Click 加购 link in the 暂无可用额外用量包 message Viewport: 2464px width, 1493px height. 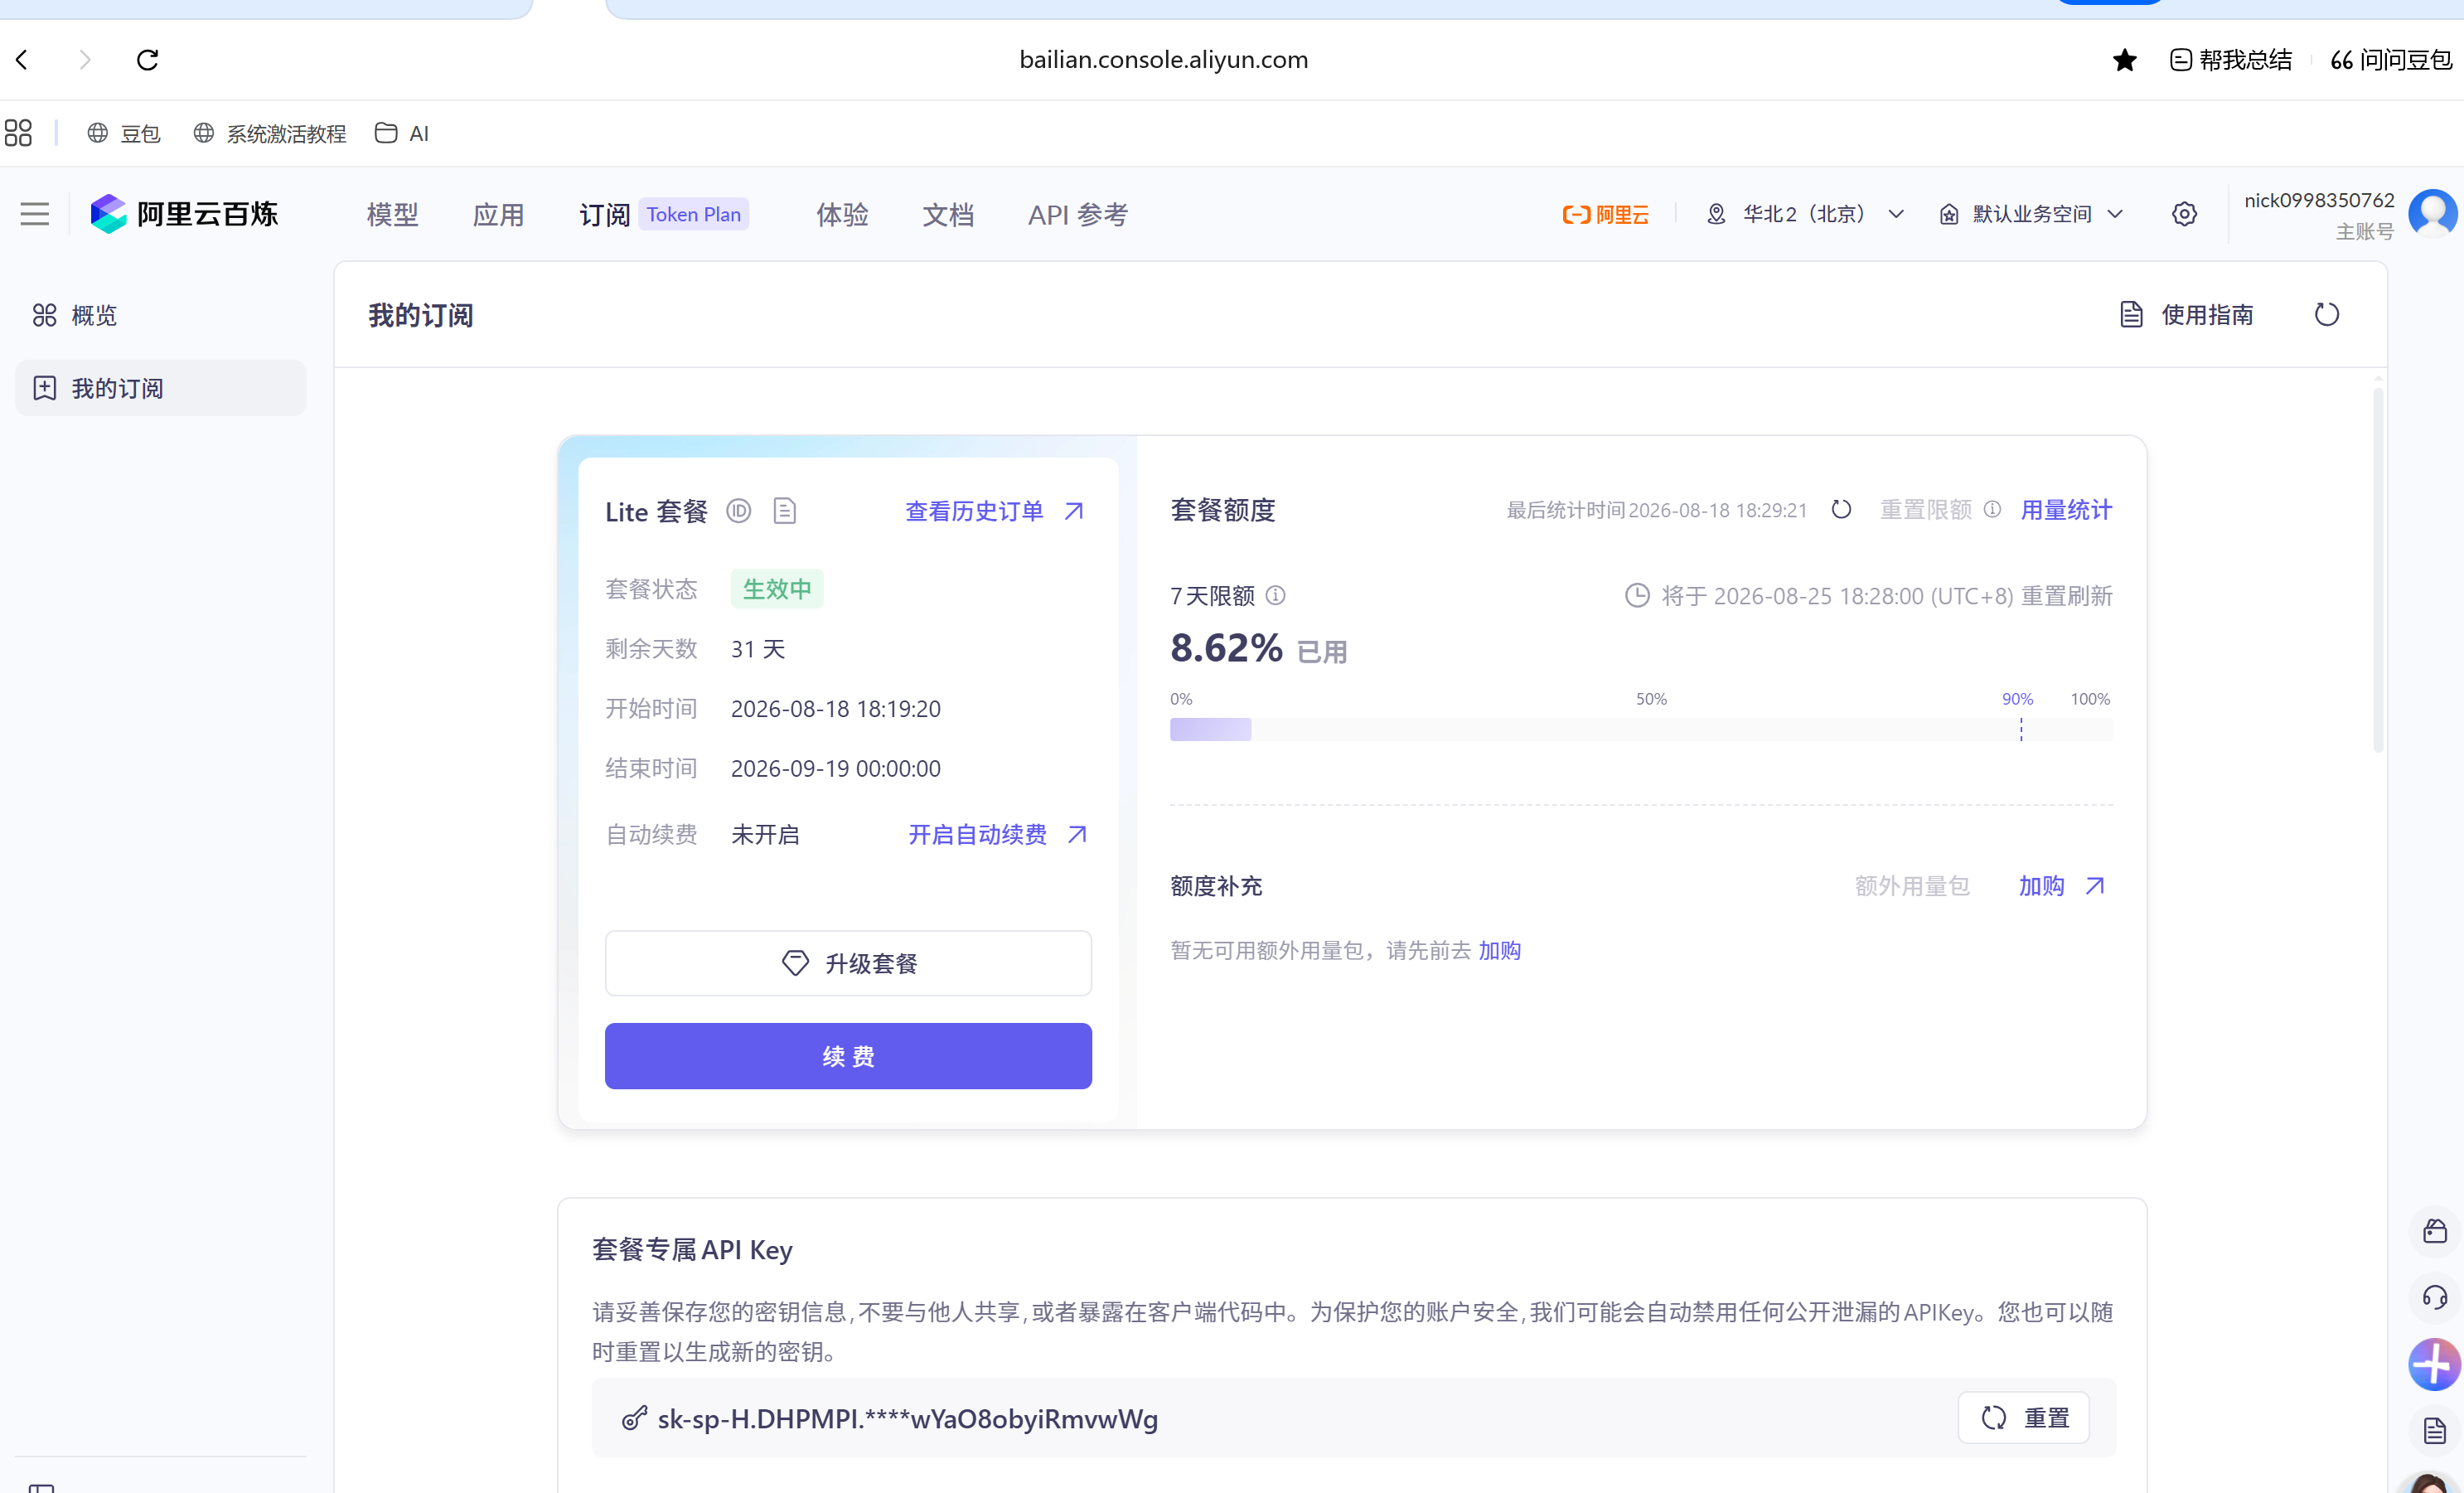pyautogui.click(x=1500, y=950)
